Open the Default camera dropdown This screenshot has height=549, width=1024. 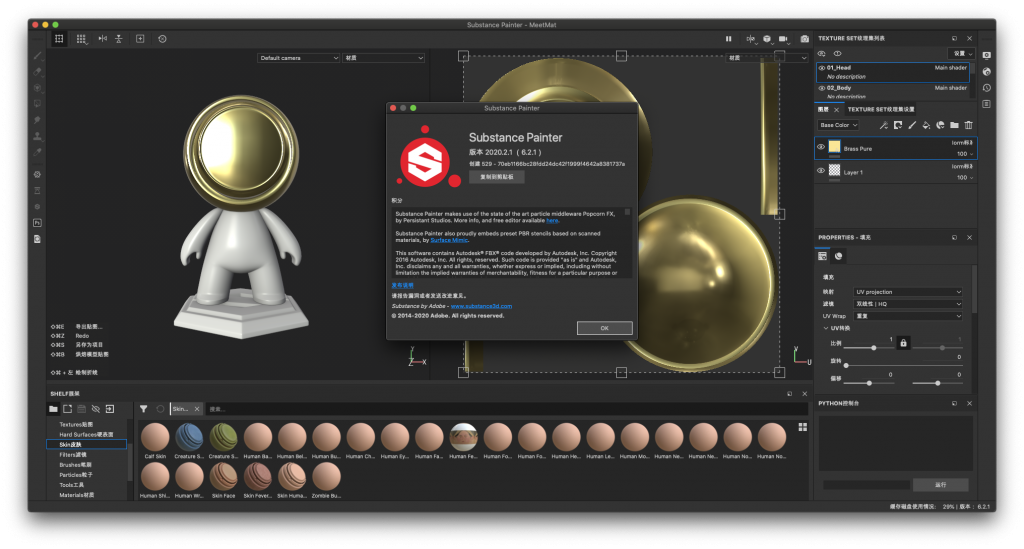tap(298, 58)
